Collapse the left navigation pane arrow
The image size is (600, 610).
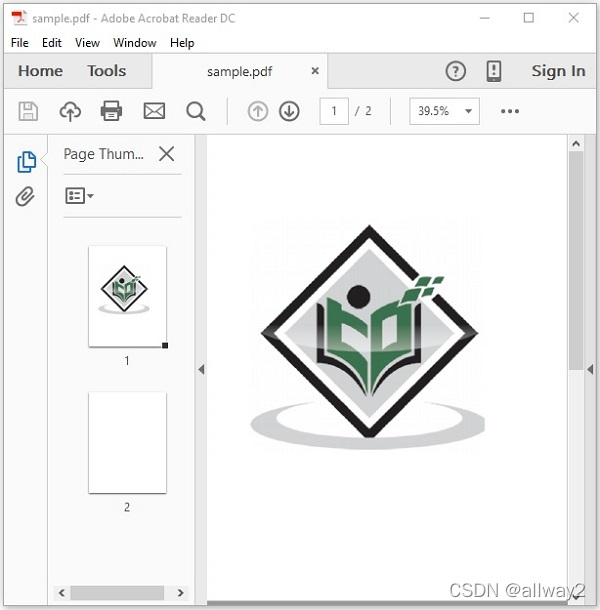point(201,369)
